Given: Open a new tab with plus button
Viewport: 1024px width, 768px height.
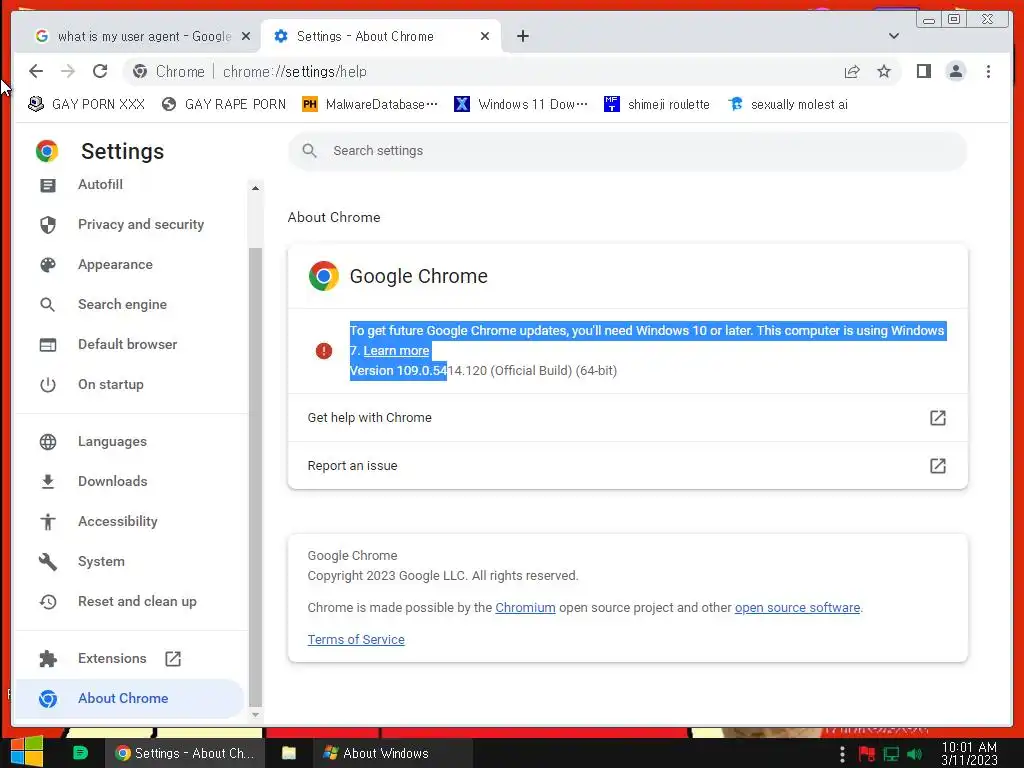Looking at the screenshot, I should [522, 36].
